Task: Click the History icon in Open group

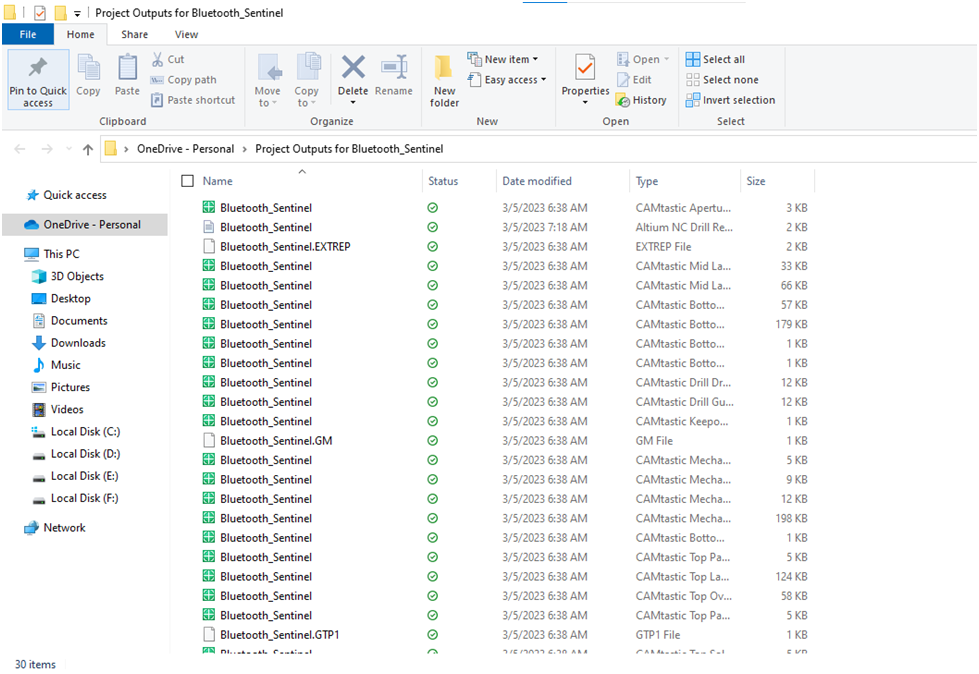Action: pyautogui.click(x=641, y=100)
